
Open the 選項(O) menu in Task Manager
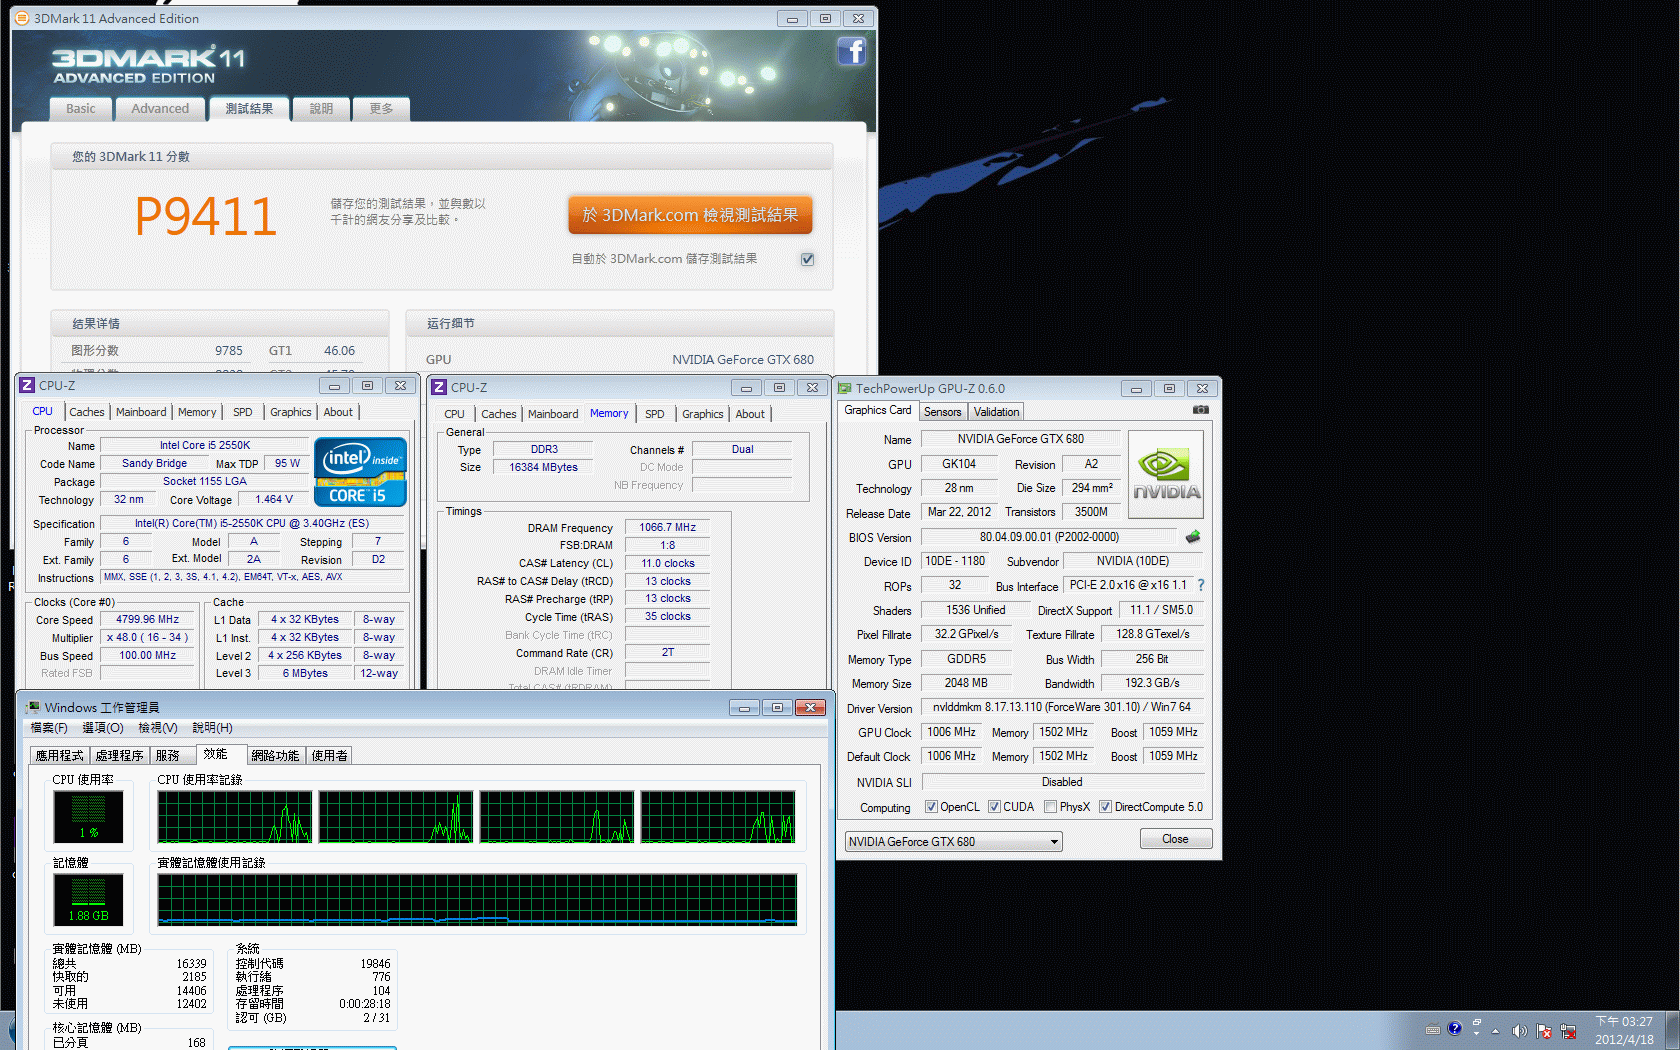pos(103,728)
